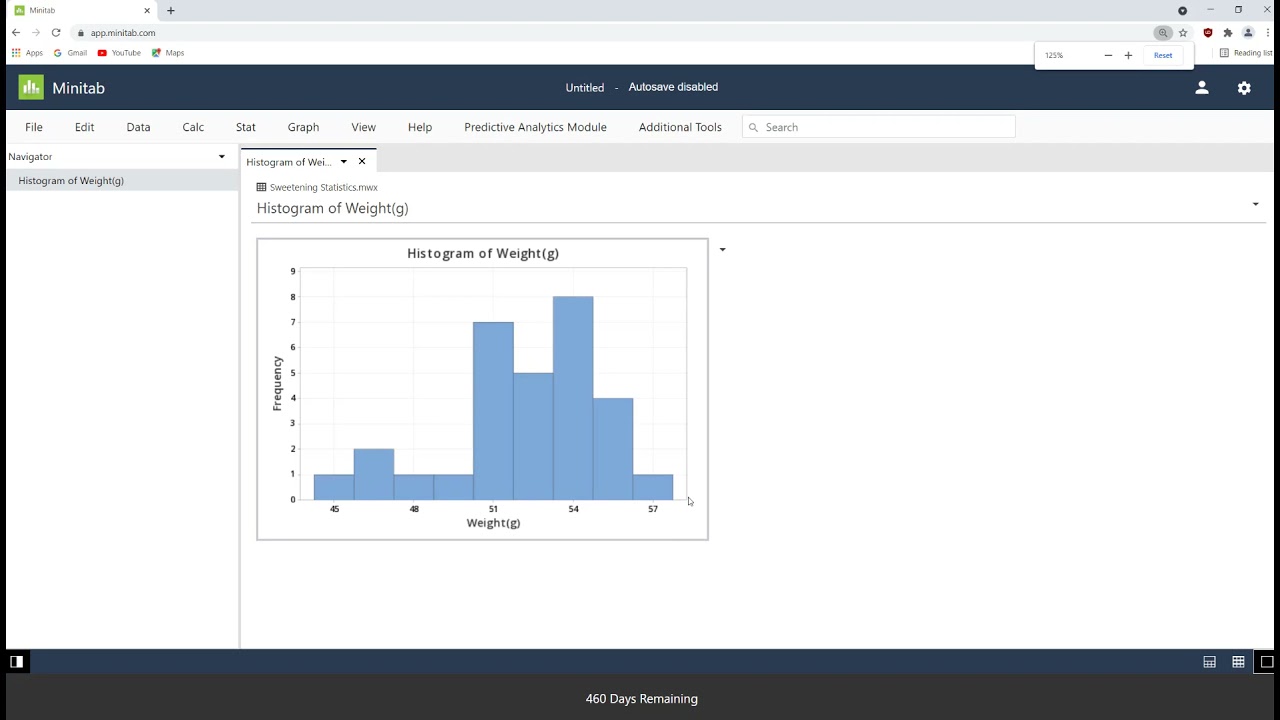Open the user account icon
The image size is (1280, 720).
click(1202, 88)
